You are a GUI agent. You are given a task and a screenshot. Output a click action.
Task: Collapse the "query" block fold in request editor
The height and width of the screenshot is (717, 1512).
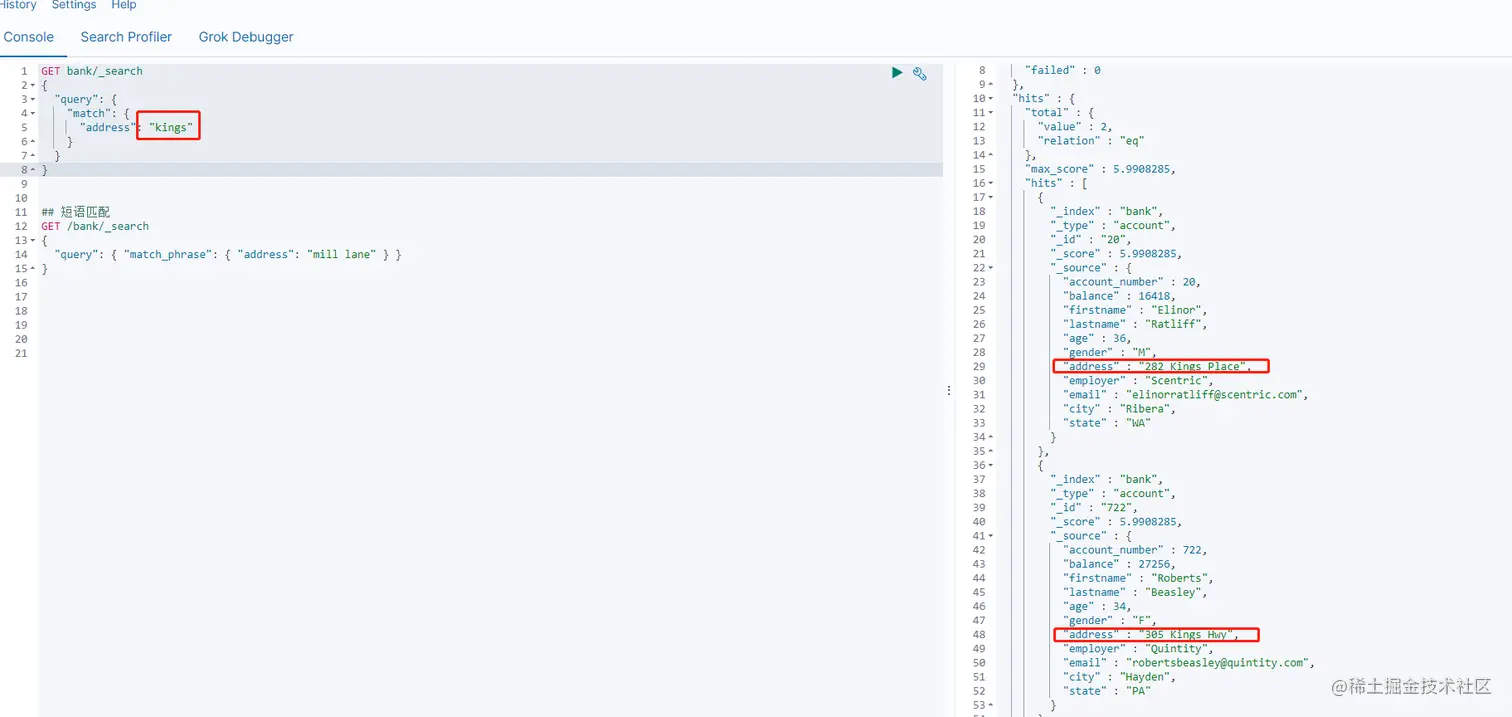click(x=33, y=100)
